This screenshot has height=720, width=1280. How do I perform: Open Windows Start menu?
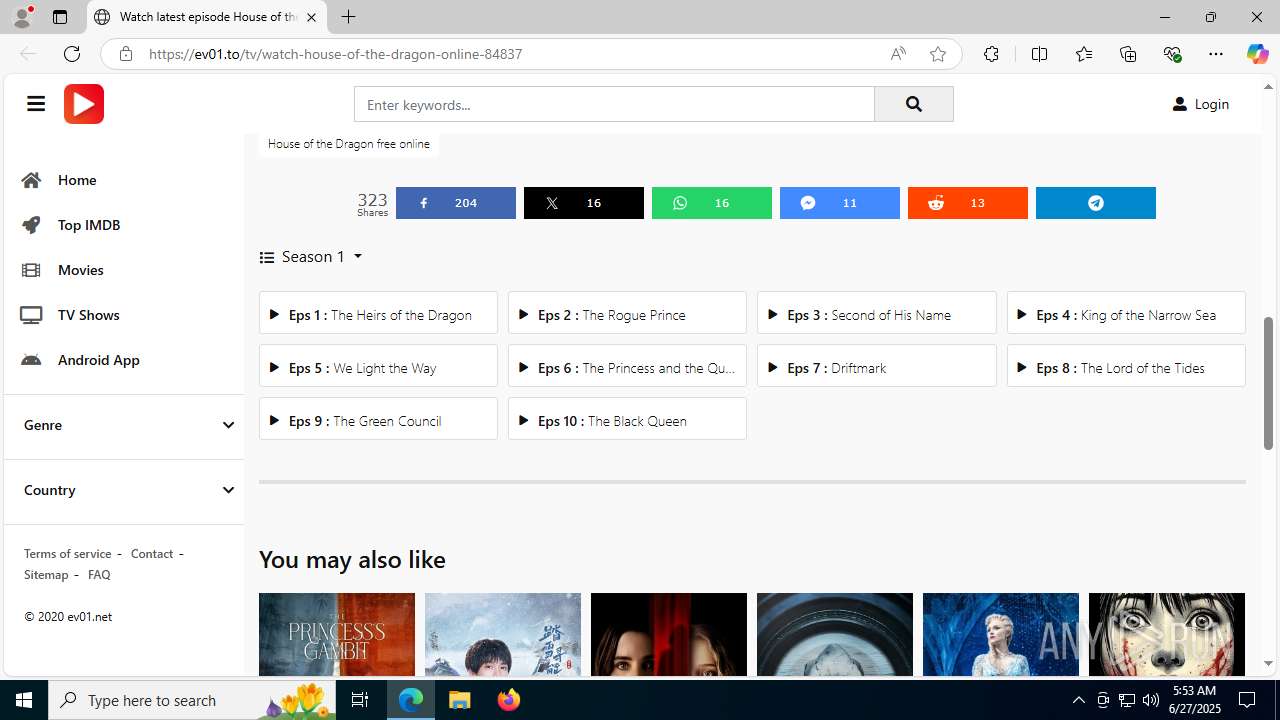click(x=24, y=700)
